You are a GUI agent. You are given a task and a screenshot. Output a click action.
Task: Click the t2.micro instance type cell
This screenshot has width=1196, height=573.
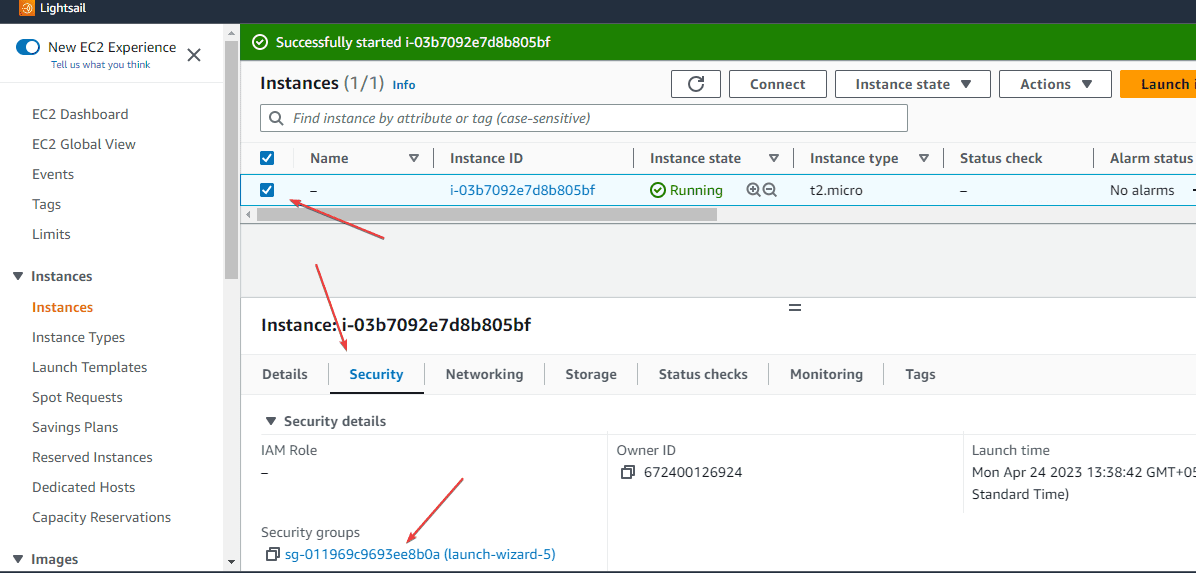pos(836,190)
